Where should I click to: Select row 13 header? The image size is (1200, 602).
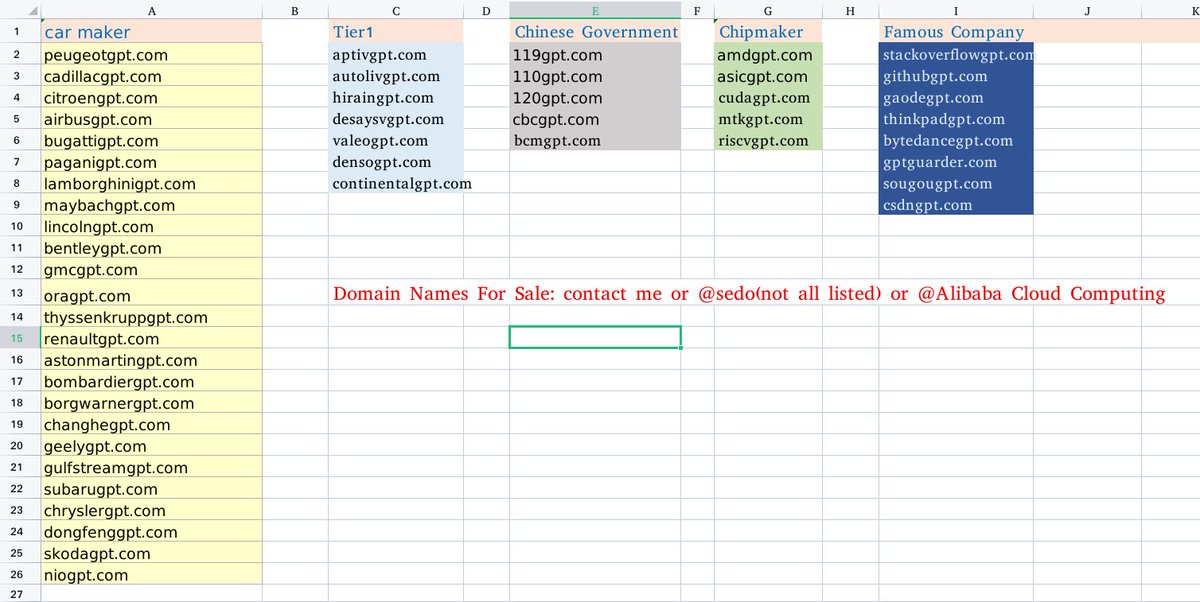click(20, 294)
